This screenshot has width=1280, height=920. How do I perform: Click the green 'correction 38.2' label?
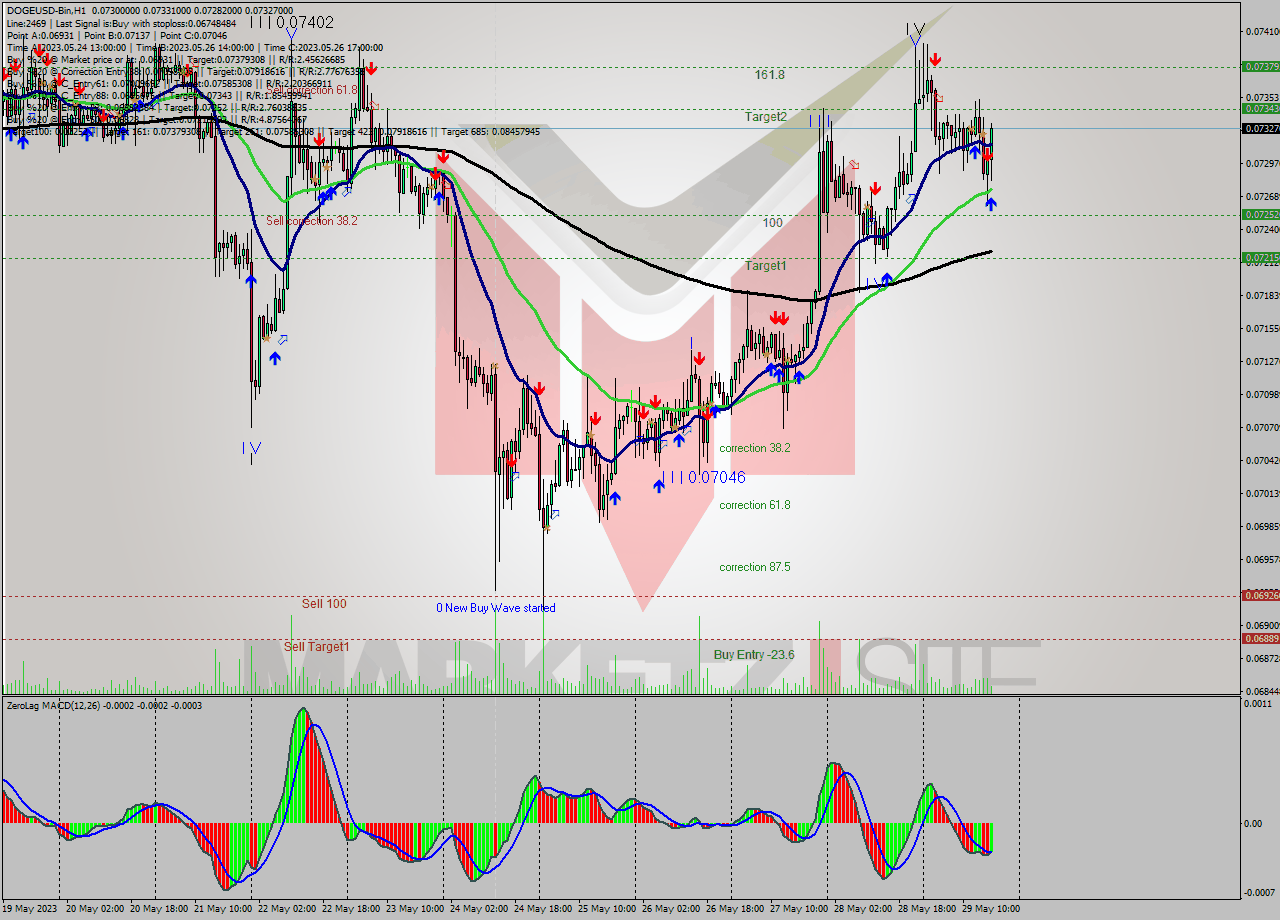755,448
